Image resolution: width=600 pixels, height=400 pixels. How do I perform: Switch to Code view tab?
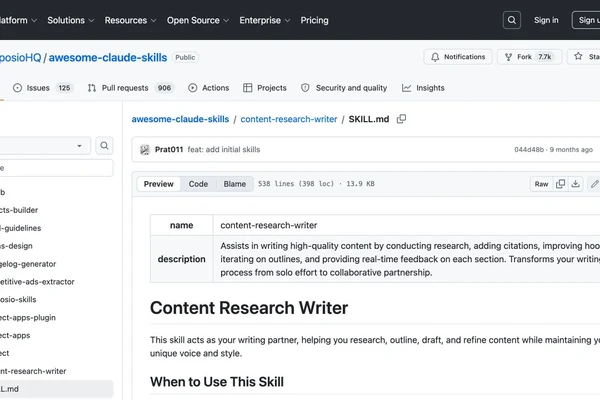(x=198, y=184)
